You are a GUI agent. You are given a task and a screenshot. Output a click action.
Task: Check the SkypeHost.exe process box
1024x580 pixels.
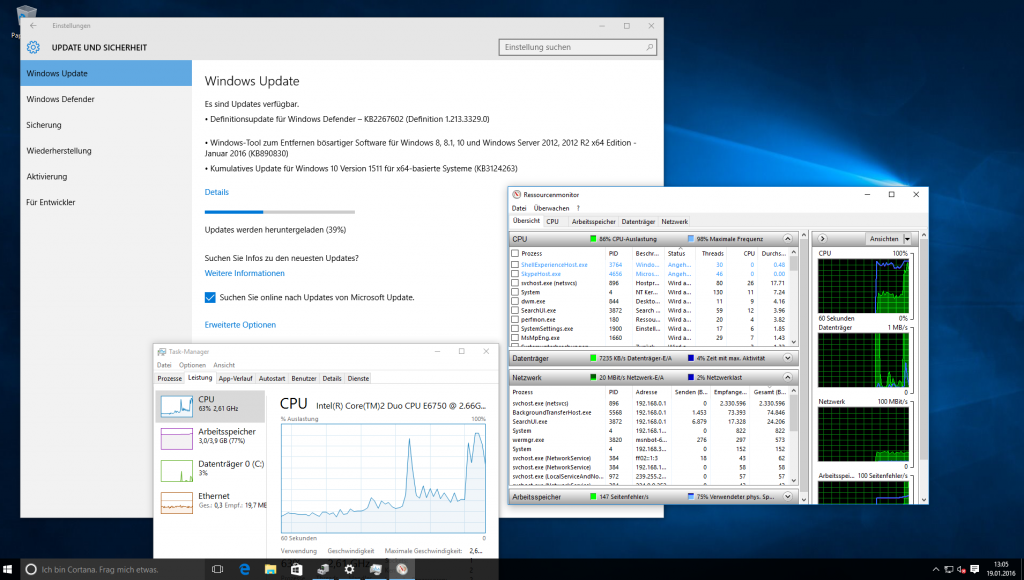[515, 274]
